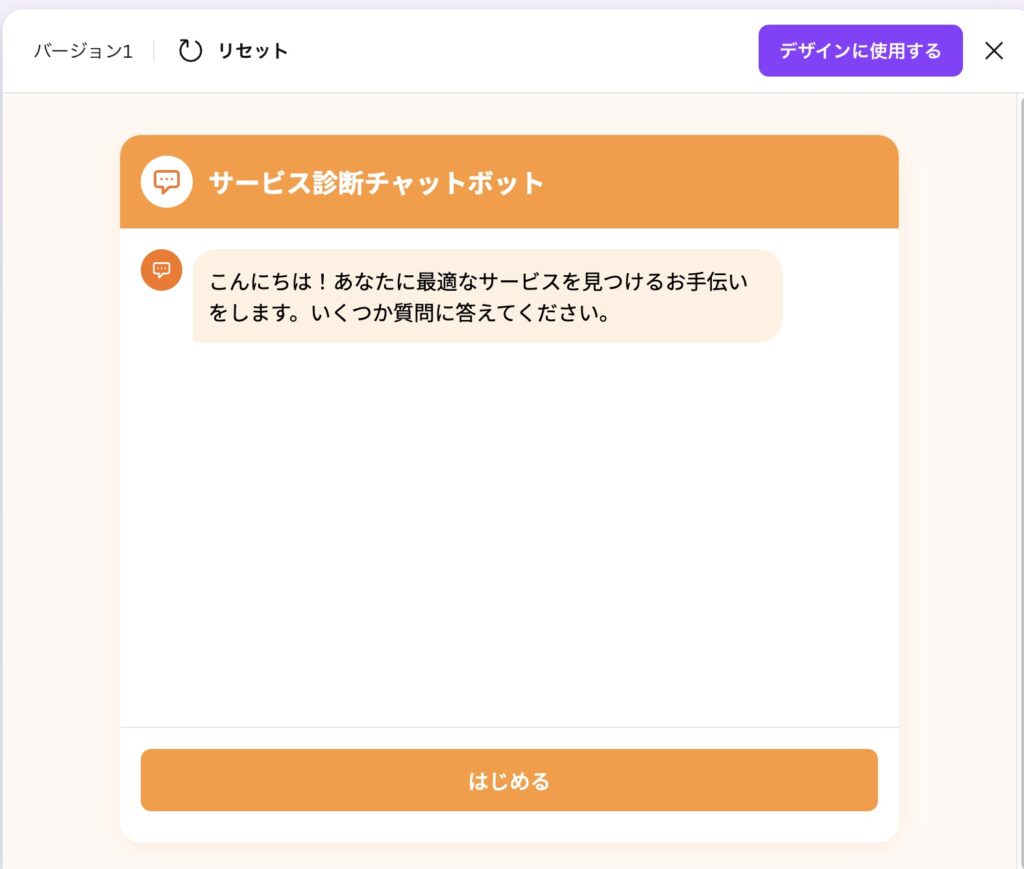Click the divider between バージョン1 and リセット
The width and height of the screenshot is (1024, 869).
[154, 50]
